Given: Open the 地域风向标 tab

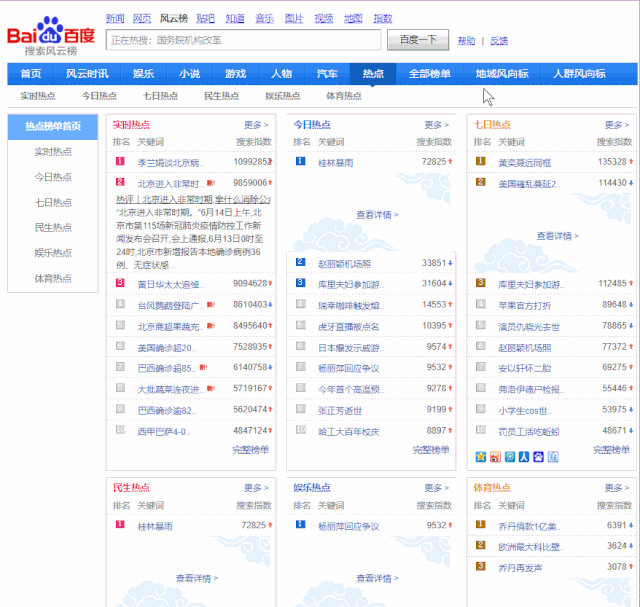Looking at the screenshot, I should pyautogui.click(x=502, y=74).
